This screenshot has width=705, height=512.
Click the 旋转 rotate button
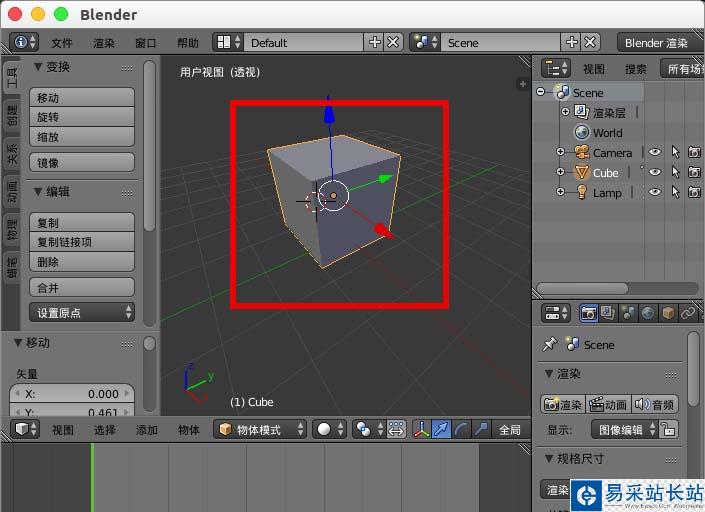(x=84, y=117)
